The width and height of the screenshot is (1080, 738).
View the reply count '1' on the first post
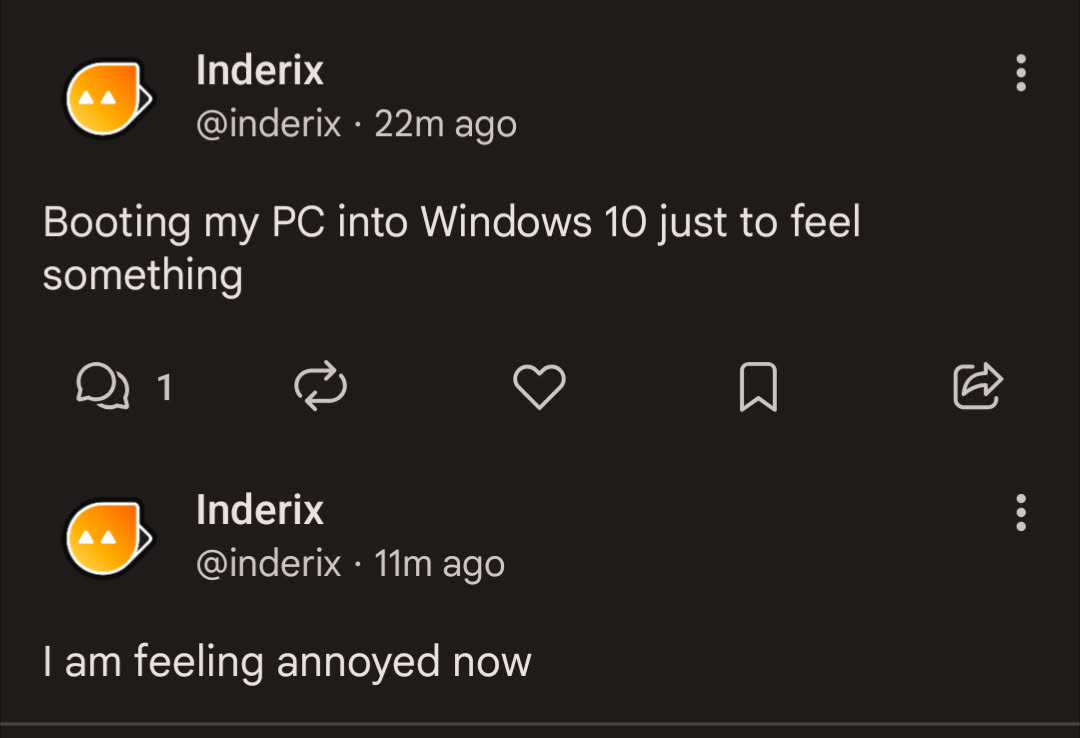pos(165,387)
